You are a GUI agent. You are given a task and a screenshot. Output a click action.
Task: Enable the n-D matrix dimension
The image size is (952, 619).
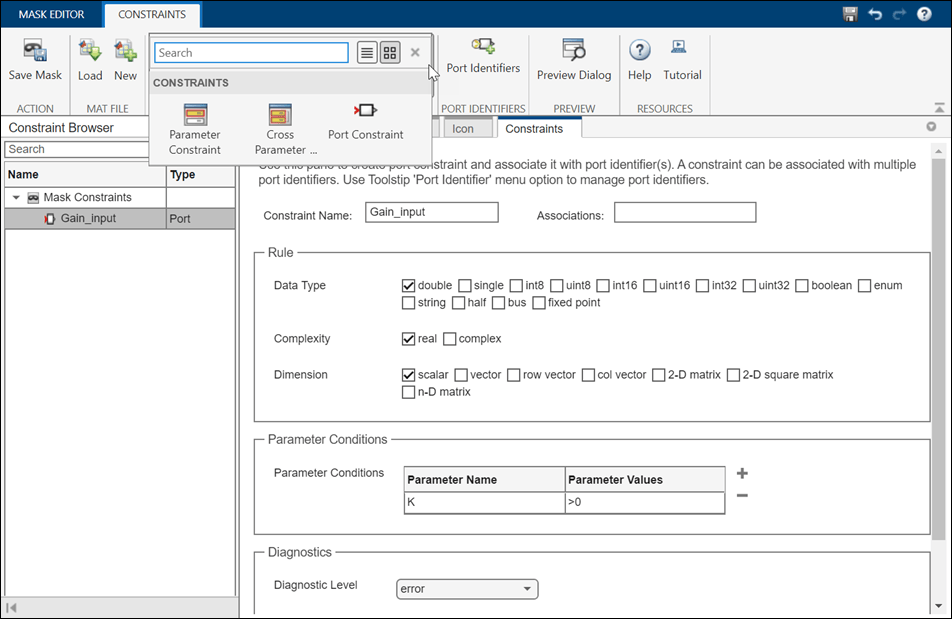408,393
